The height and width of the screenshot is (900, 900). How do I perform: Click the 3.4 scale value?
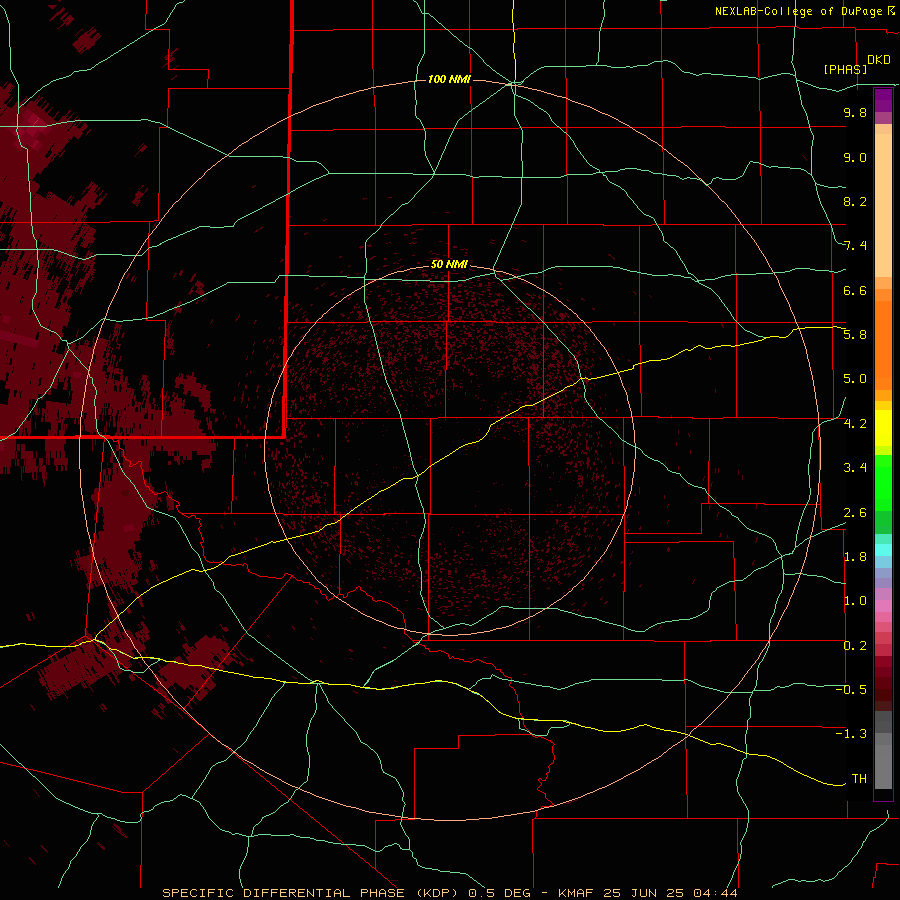(x=855, y=468)
